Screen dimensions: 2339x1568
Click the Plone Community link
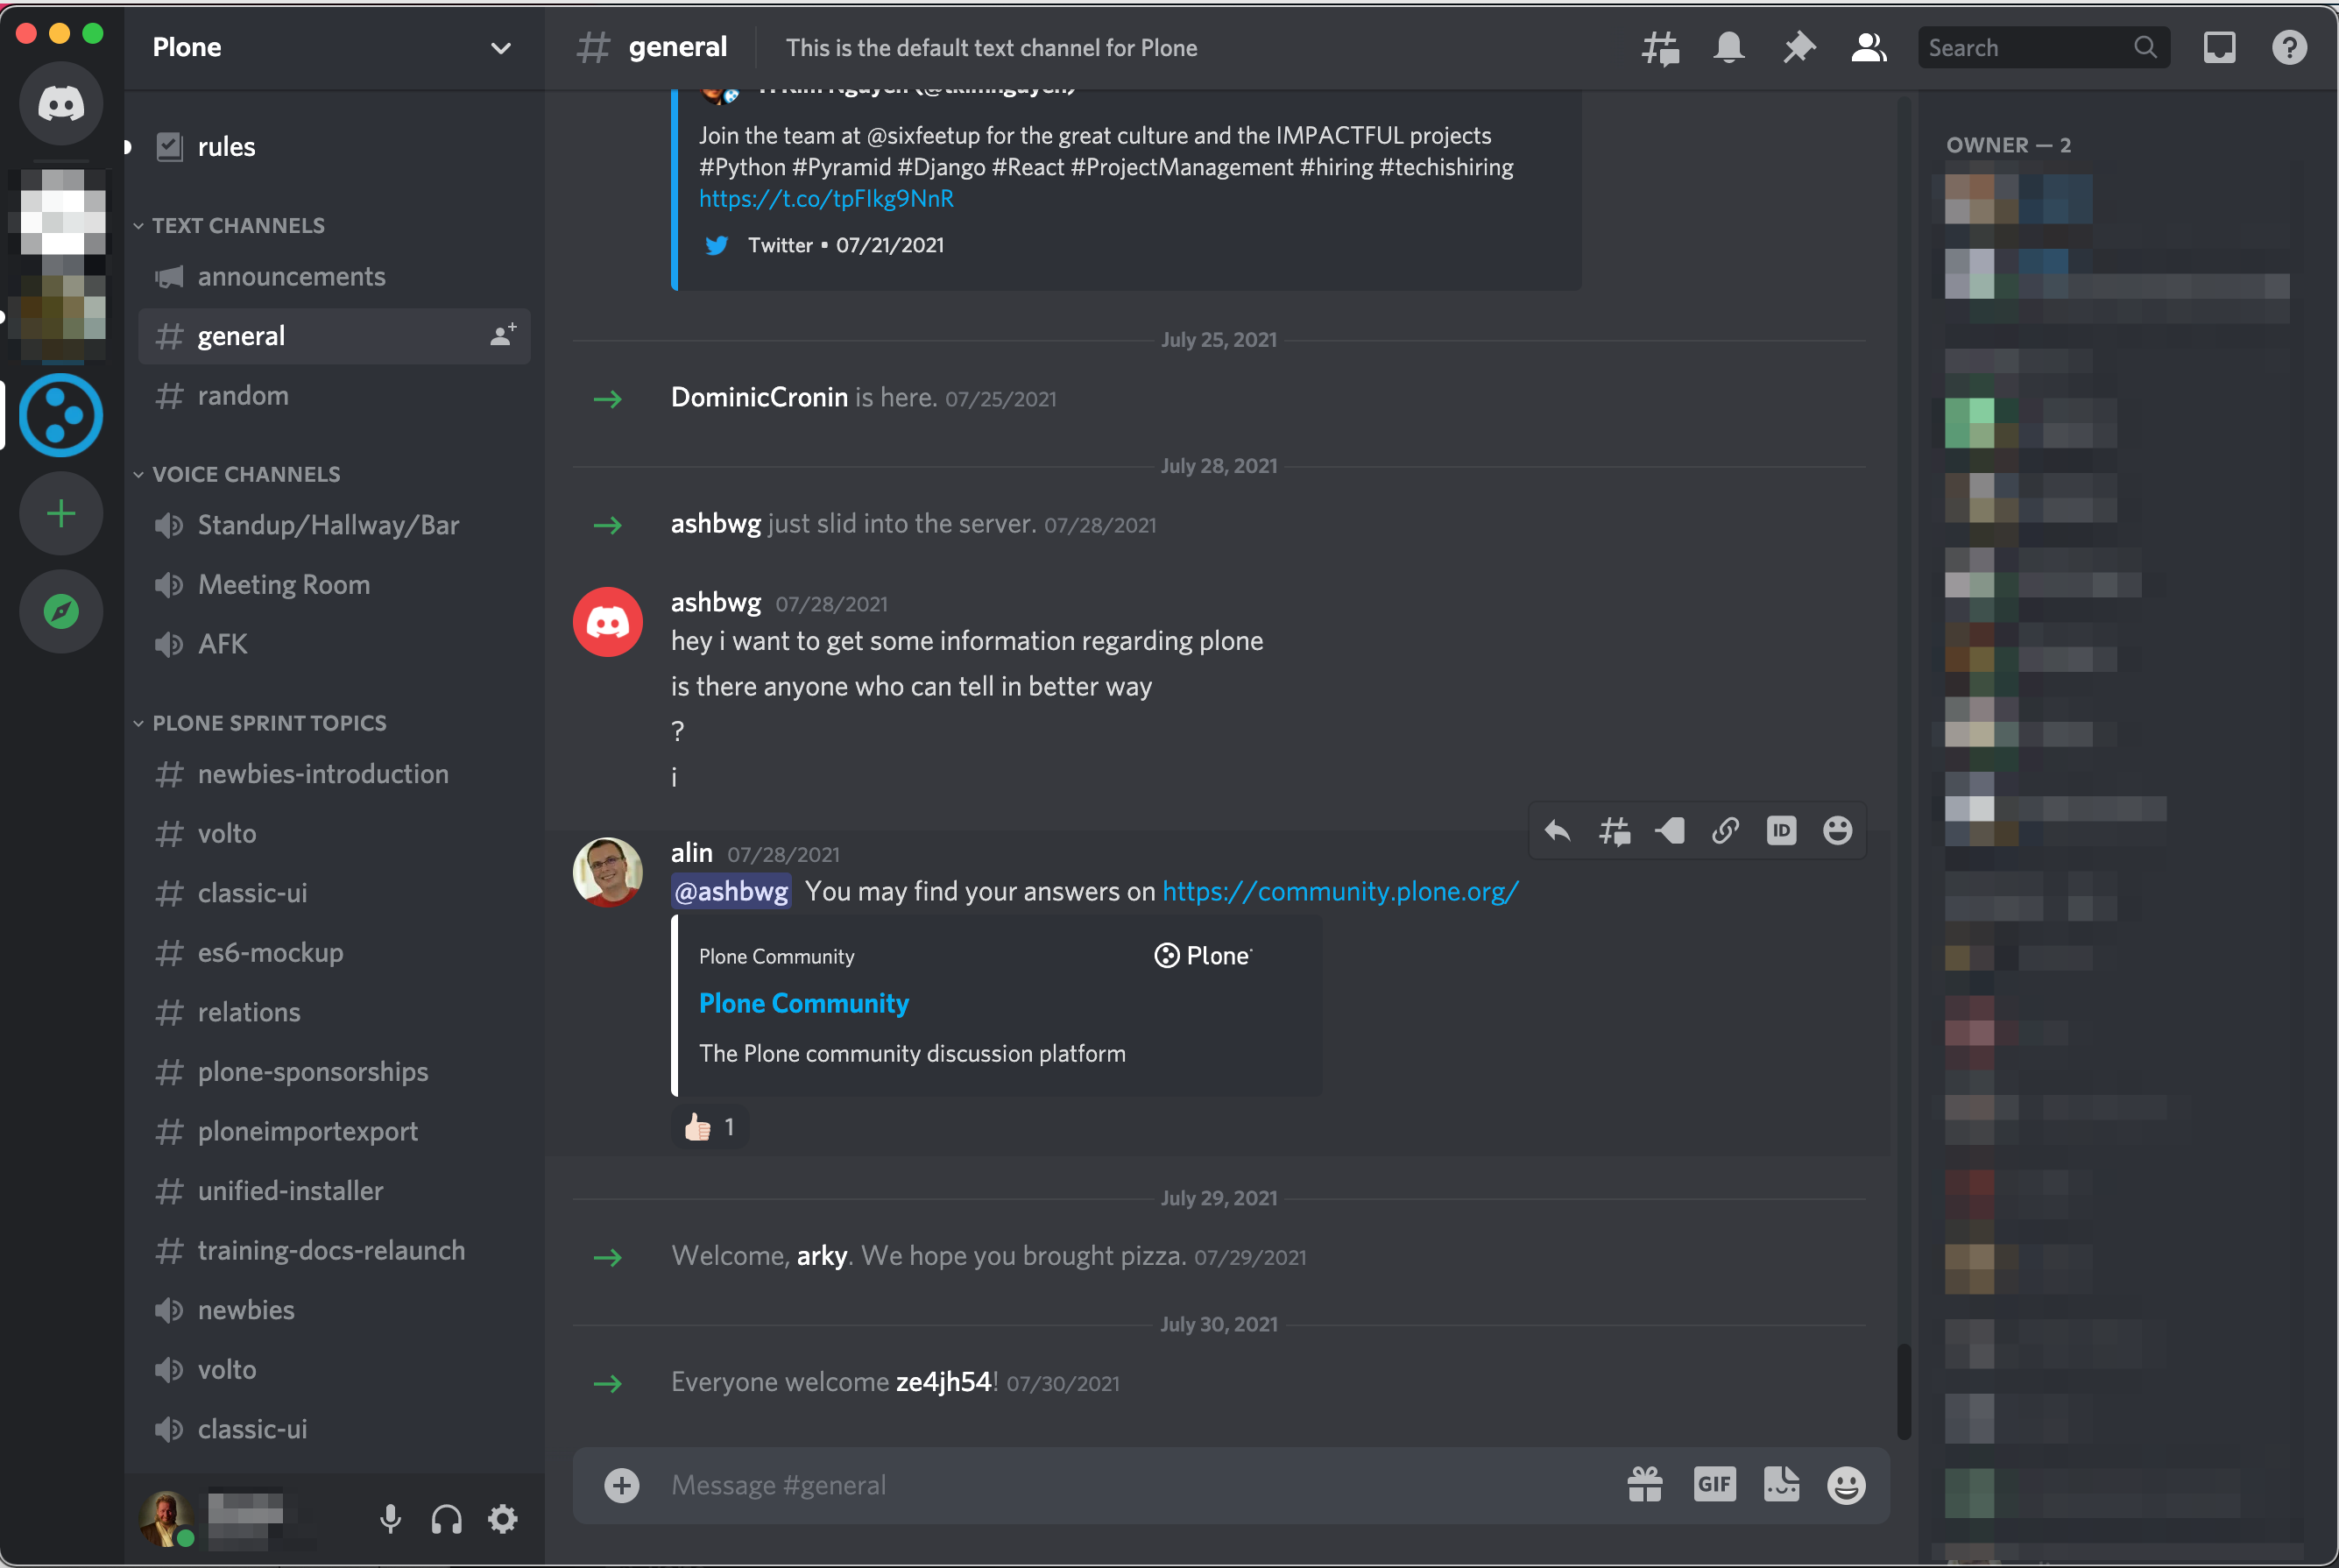click(x=803, y=1003)
